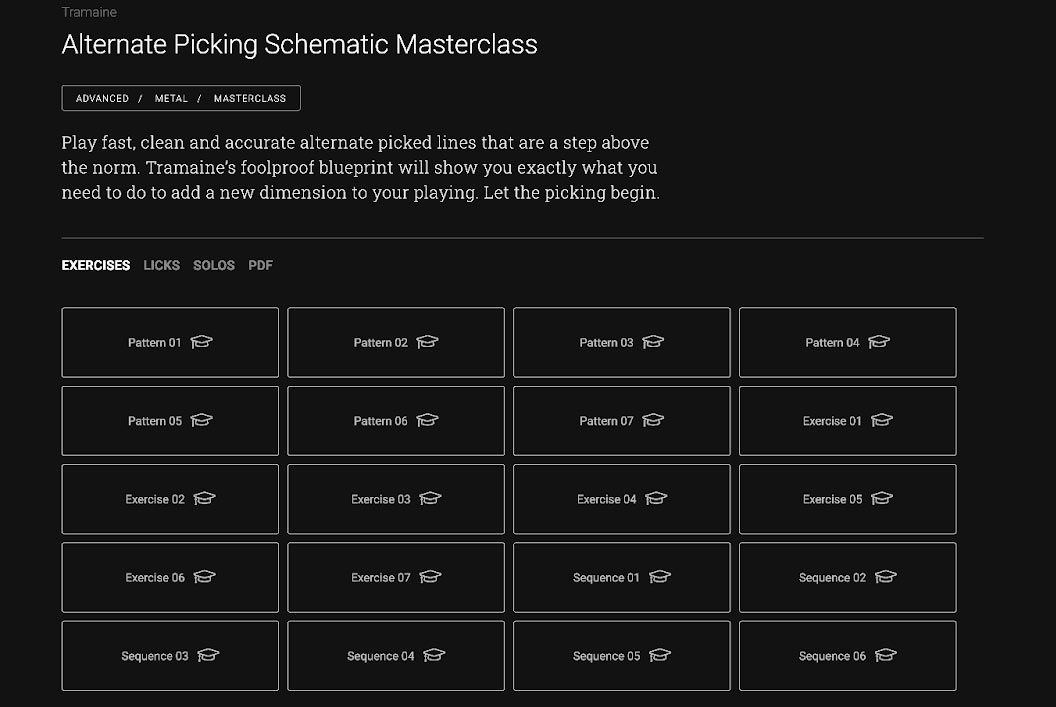
Task: Click the Tramaine instructor name link
Action: (89, 12)
